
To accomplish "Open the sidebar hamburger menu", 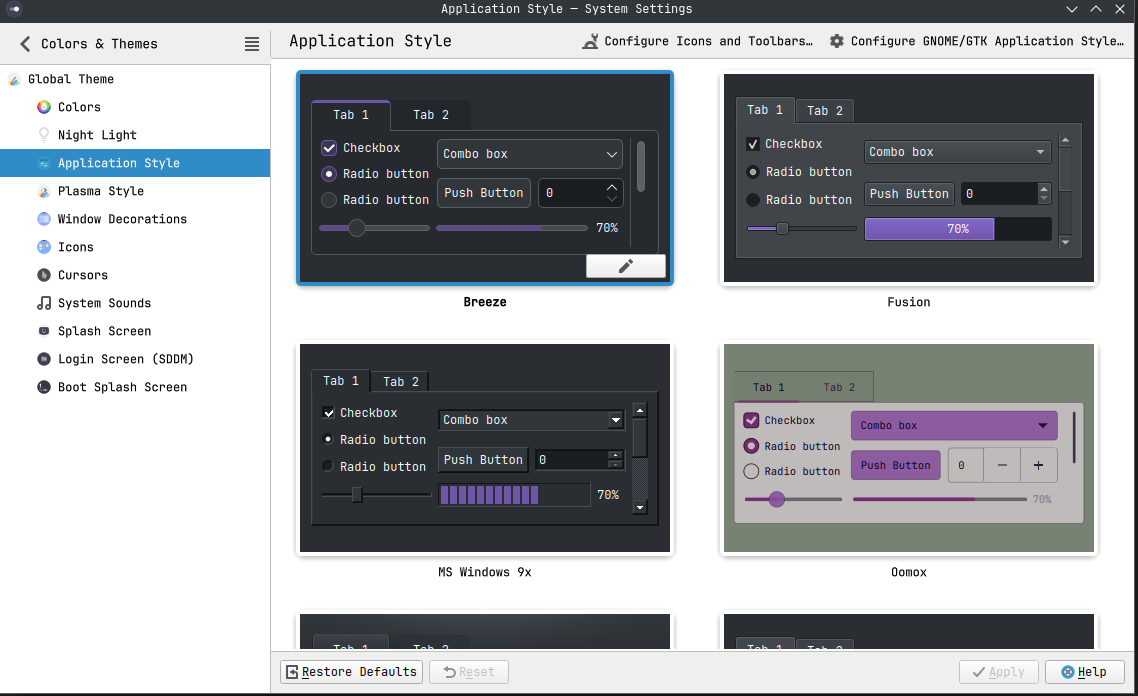I will [x=252, y=44].
